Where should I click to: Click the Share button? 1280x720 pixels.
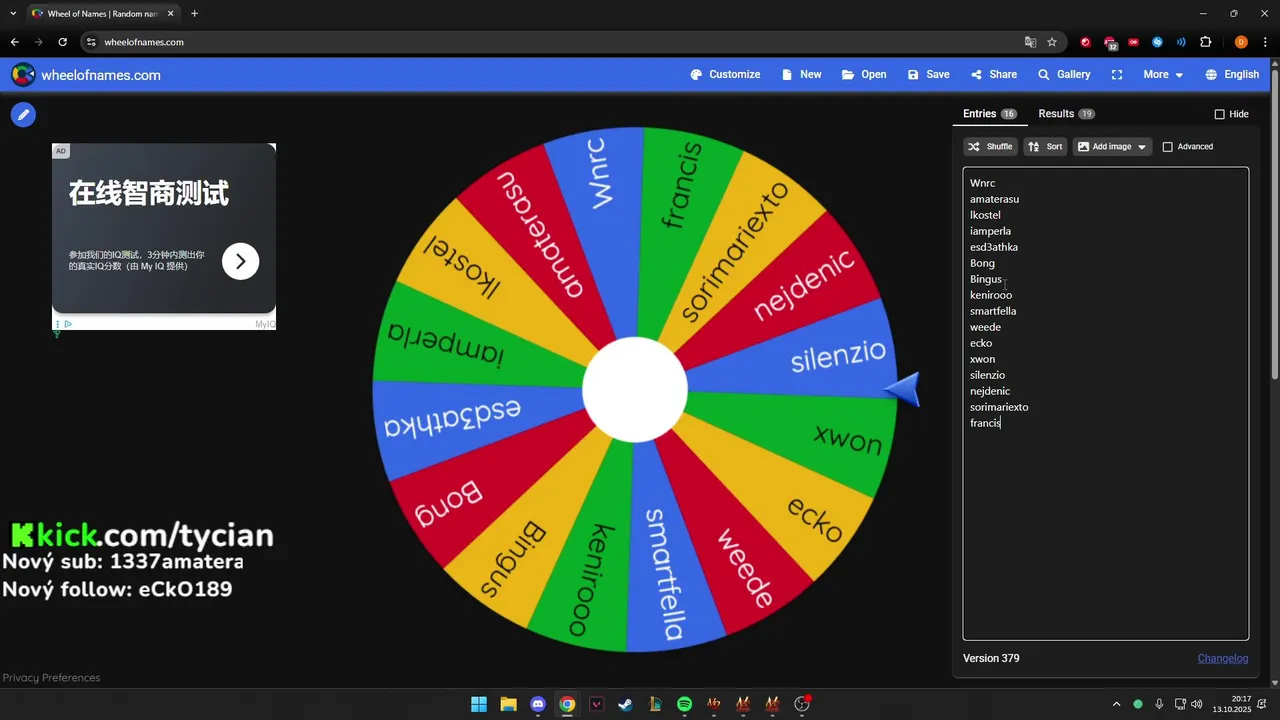[x=993, y=75]
